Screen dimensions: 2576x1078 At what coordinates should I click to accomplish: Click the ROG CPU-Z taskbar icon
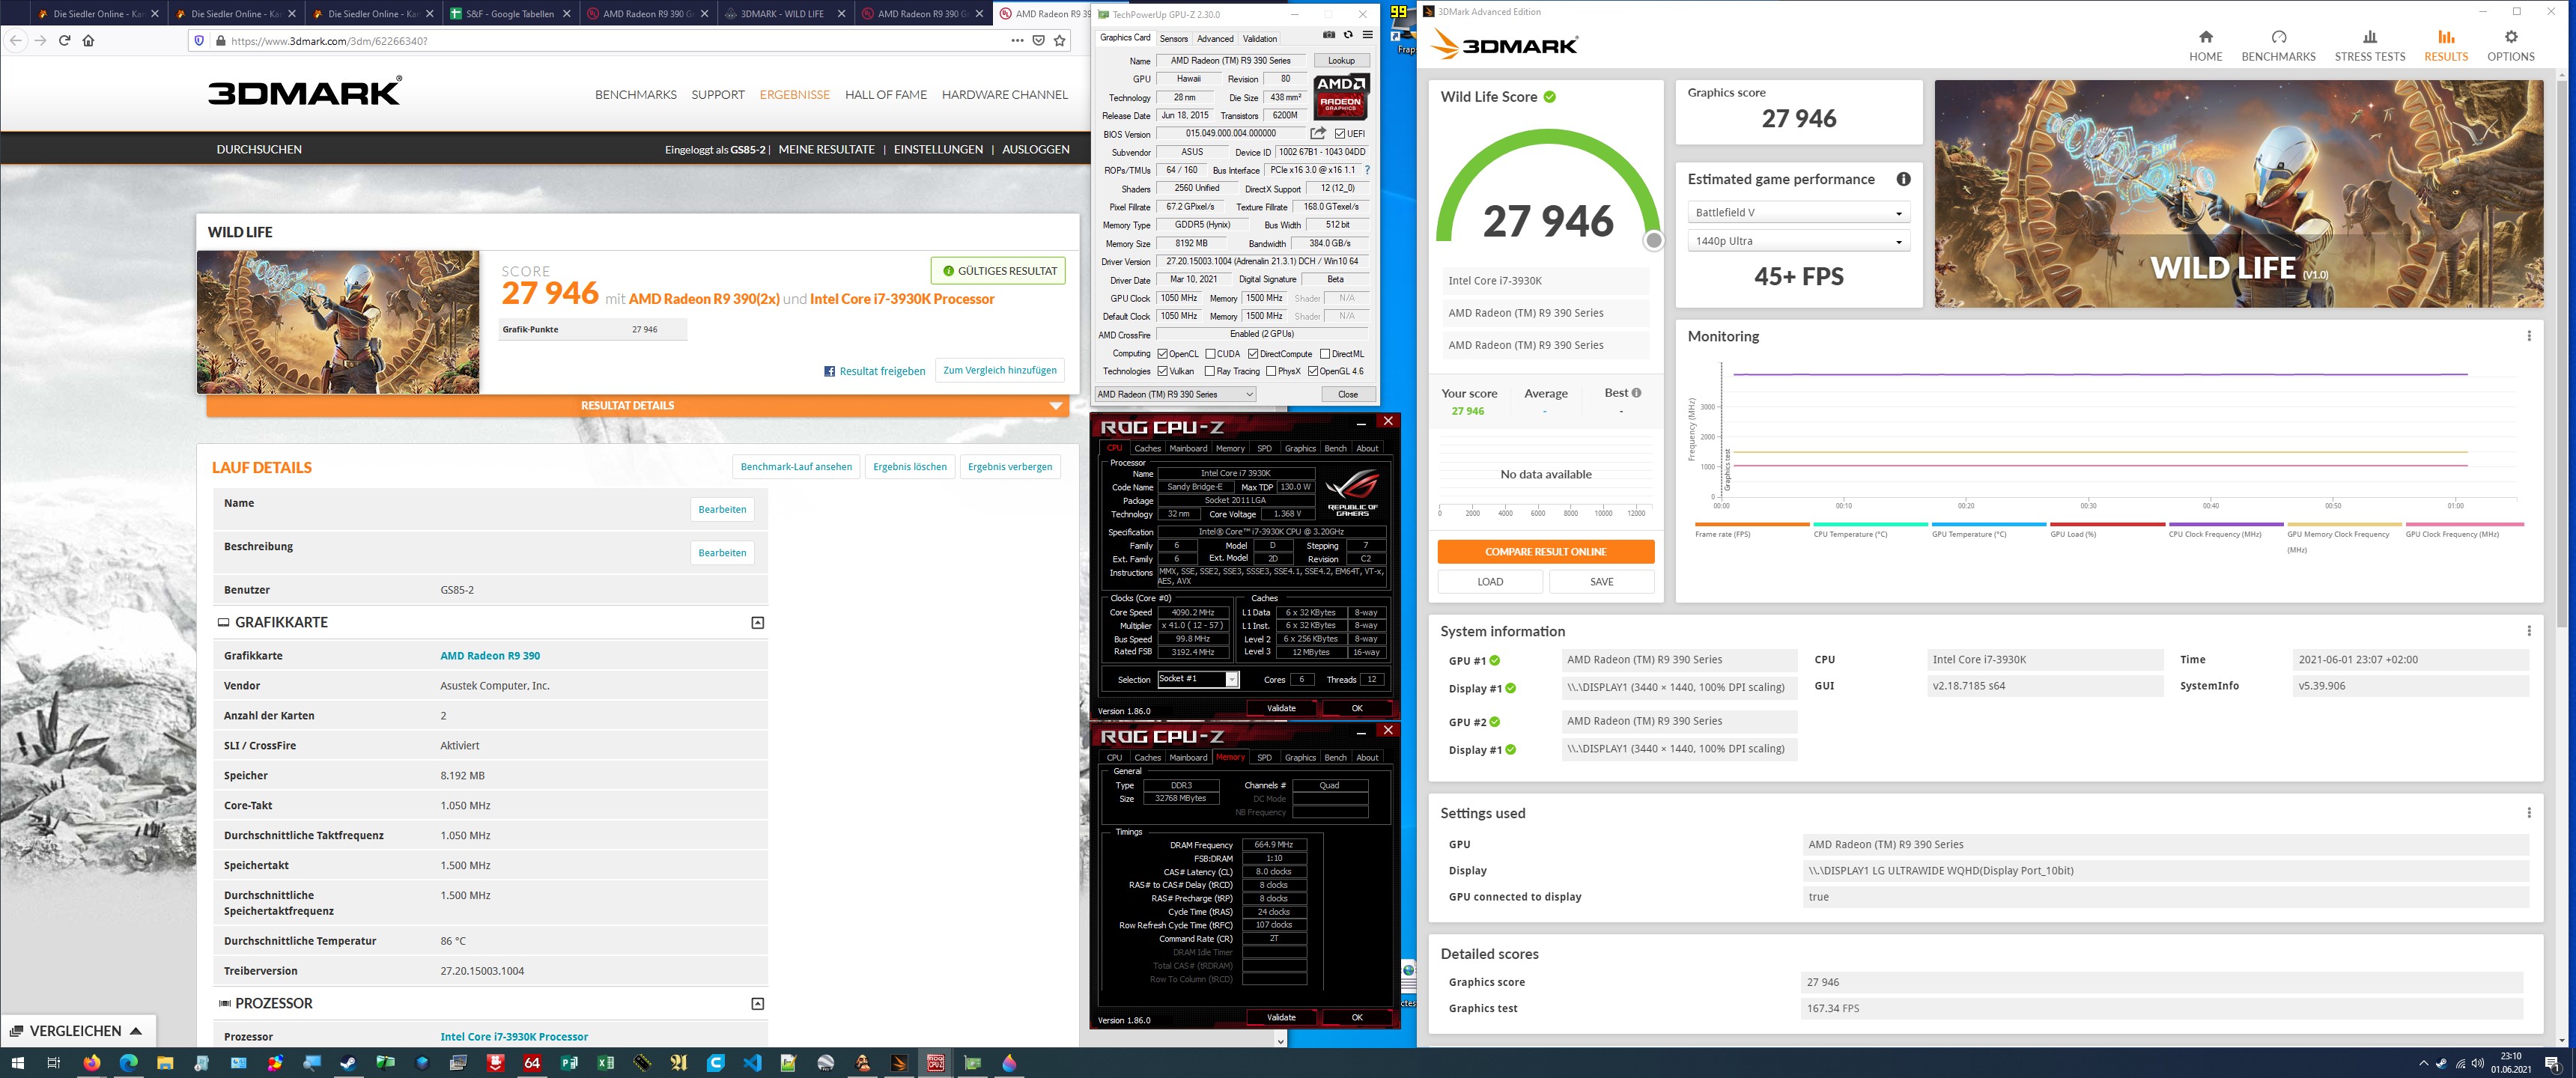935,1063
